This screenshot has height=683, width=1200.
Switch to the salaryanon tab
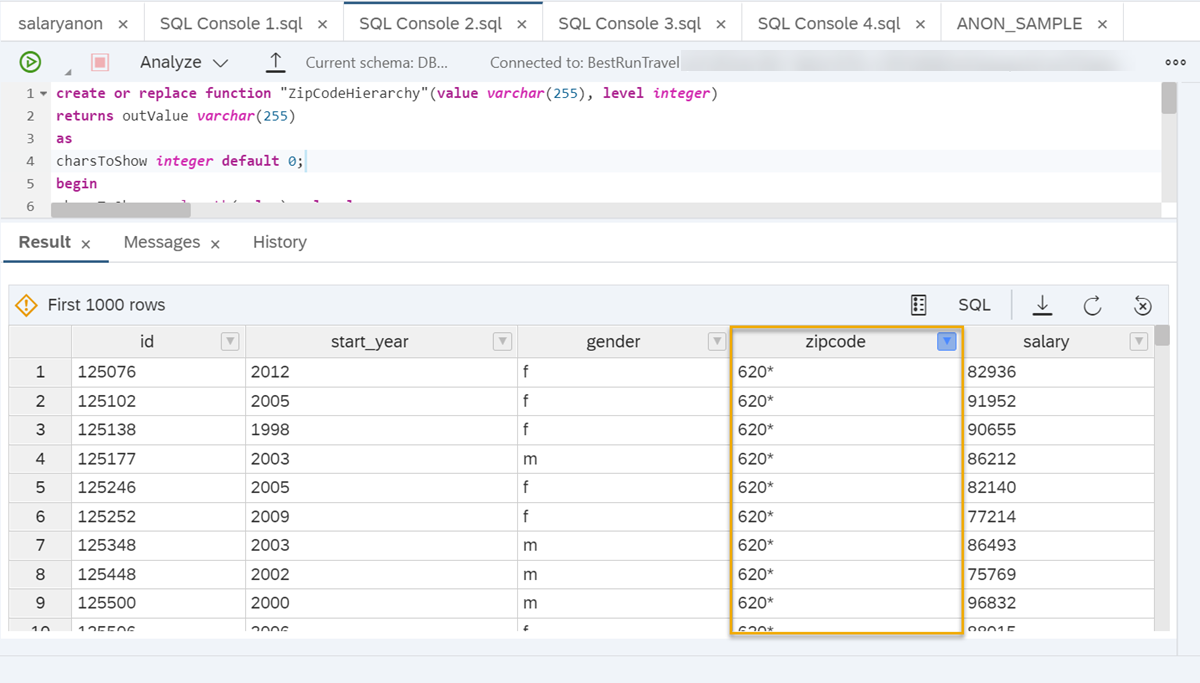[x=60, y=23]
